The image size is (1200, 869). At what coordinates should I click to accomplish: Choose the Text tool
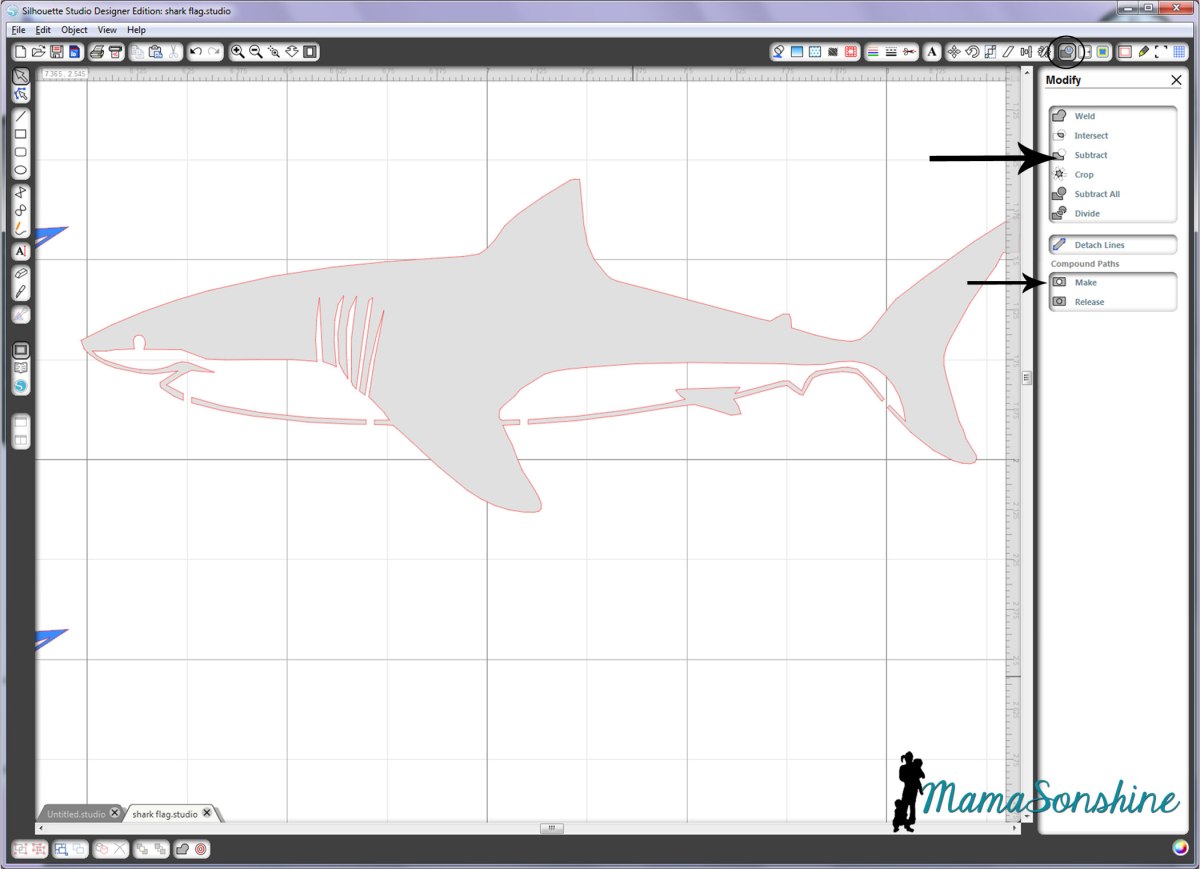click(20, 252)
